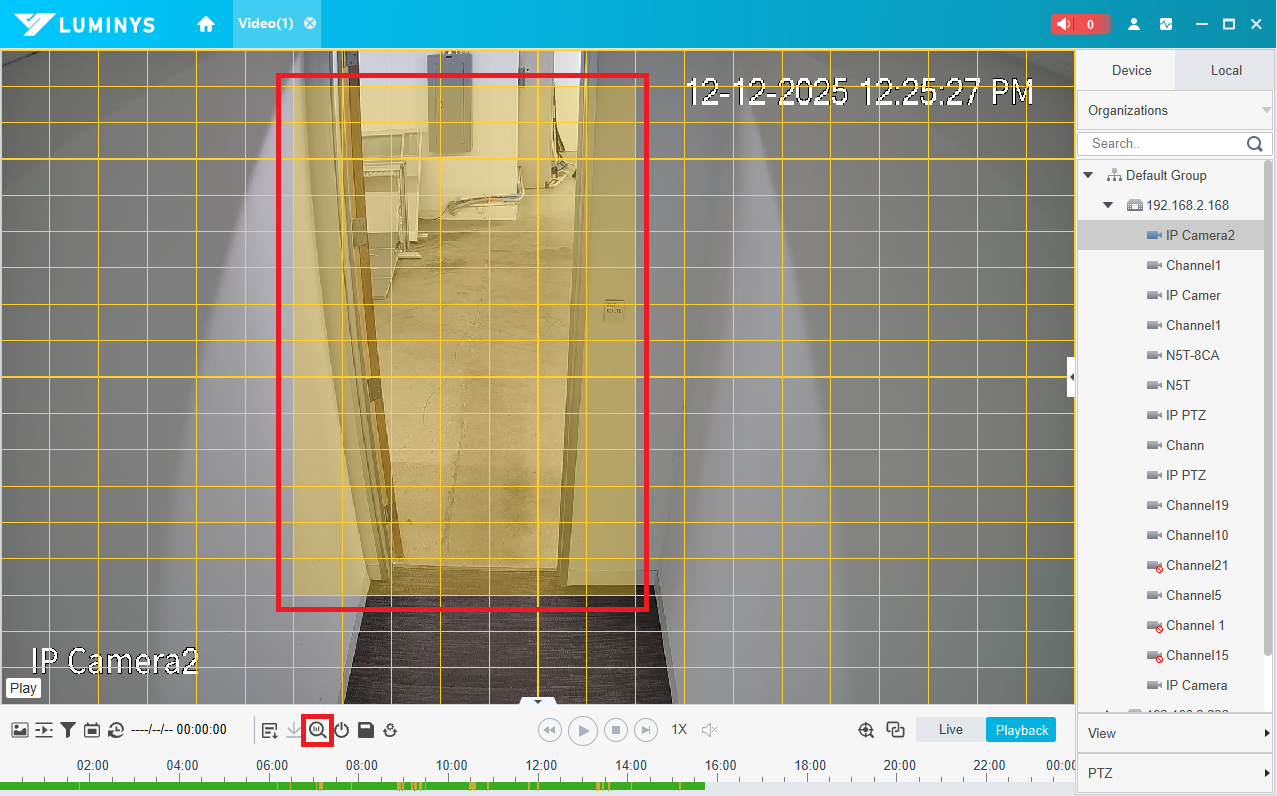This screenshot has height=796, width=1277.
Task: Click the smart search magnifier icon
Action: [317, 730]
